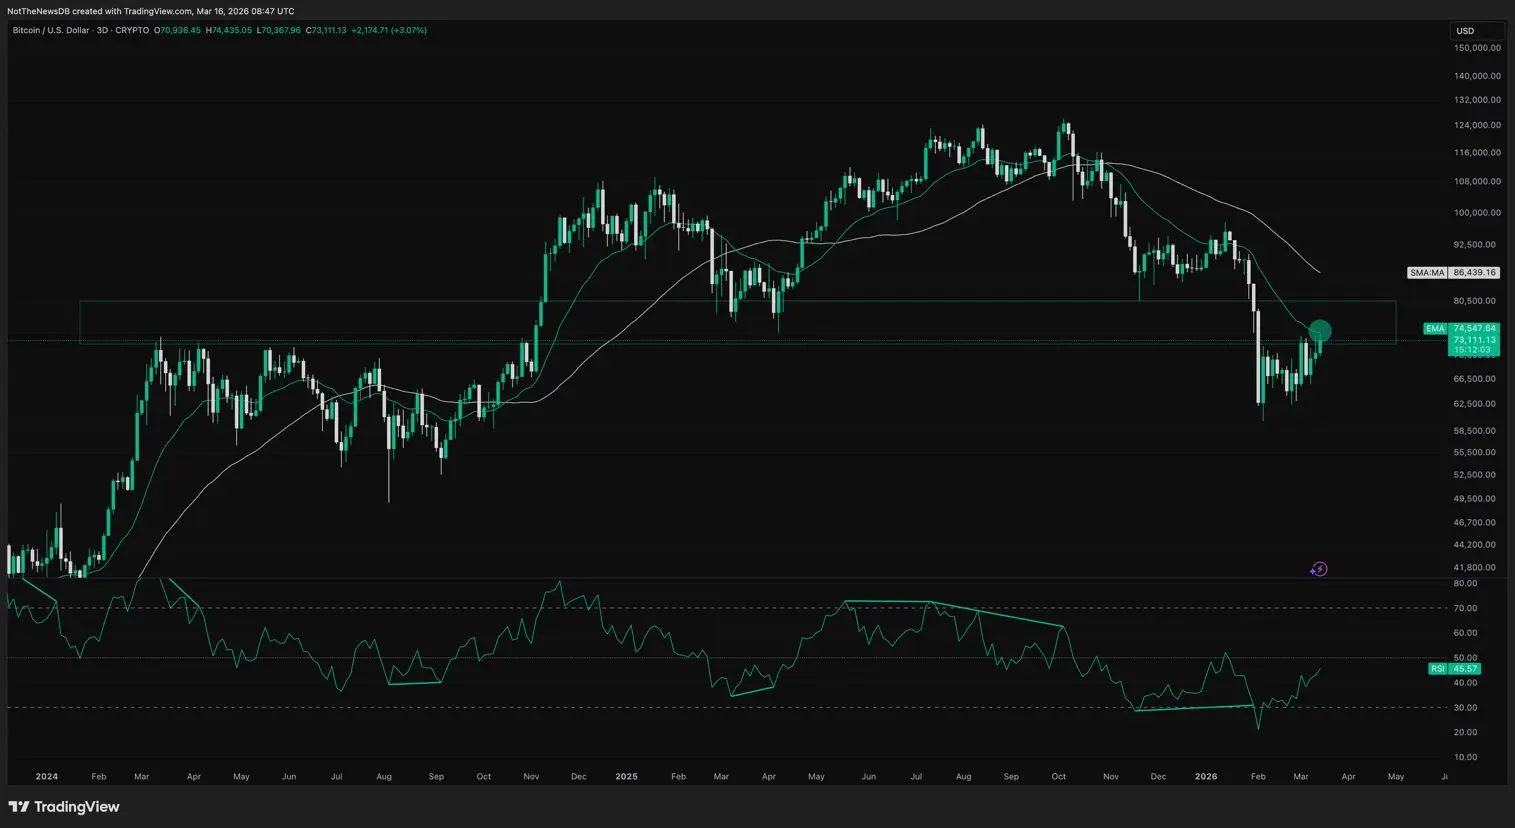The height and width of the screenshot is (828, 1515).
Task: Click the 100,000.00 price axis level
Action: click(1476, 213)
